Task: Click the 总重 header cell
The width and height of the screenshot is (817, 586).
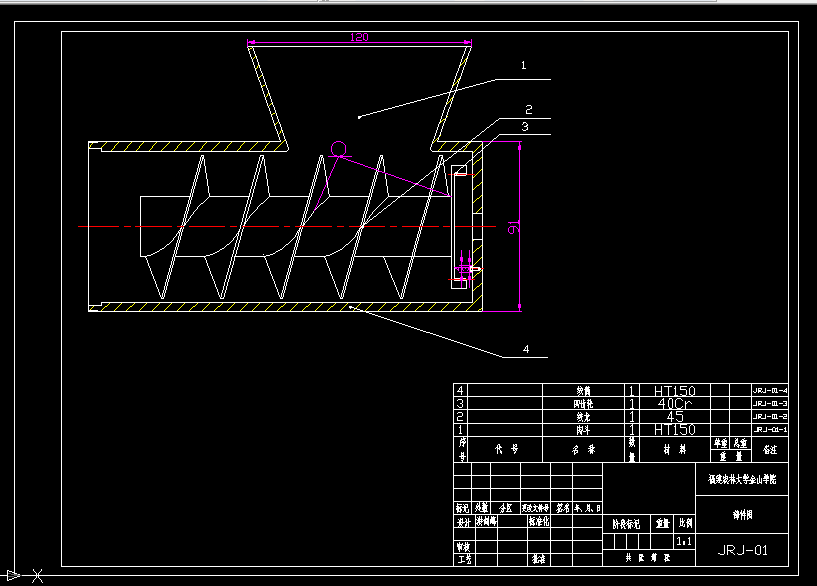Action: point(740,443)
